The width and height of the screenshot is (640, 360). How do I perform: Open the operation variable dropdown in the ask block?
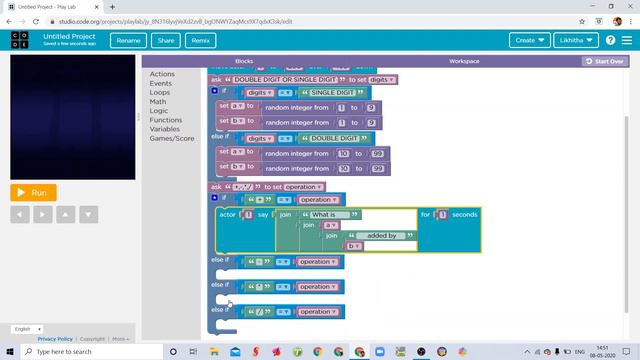[303, 187]
